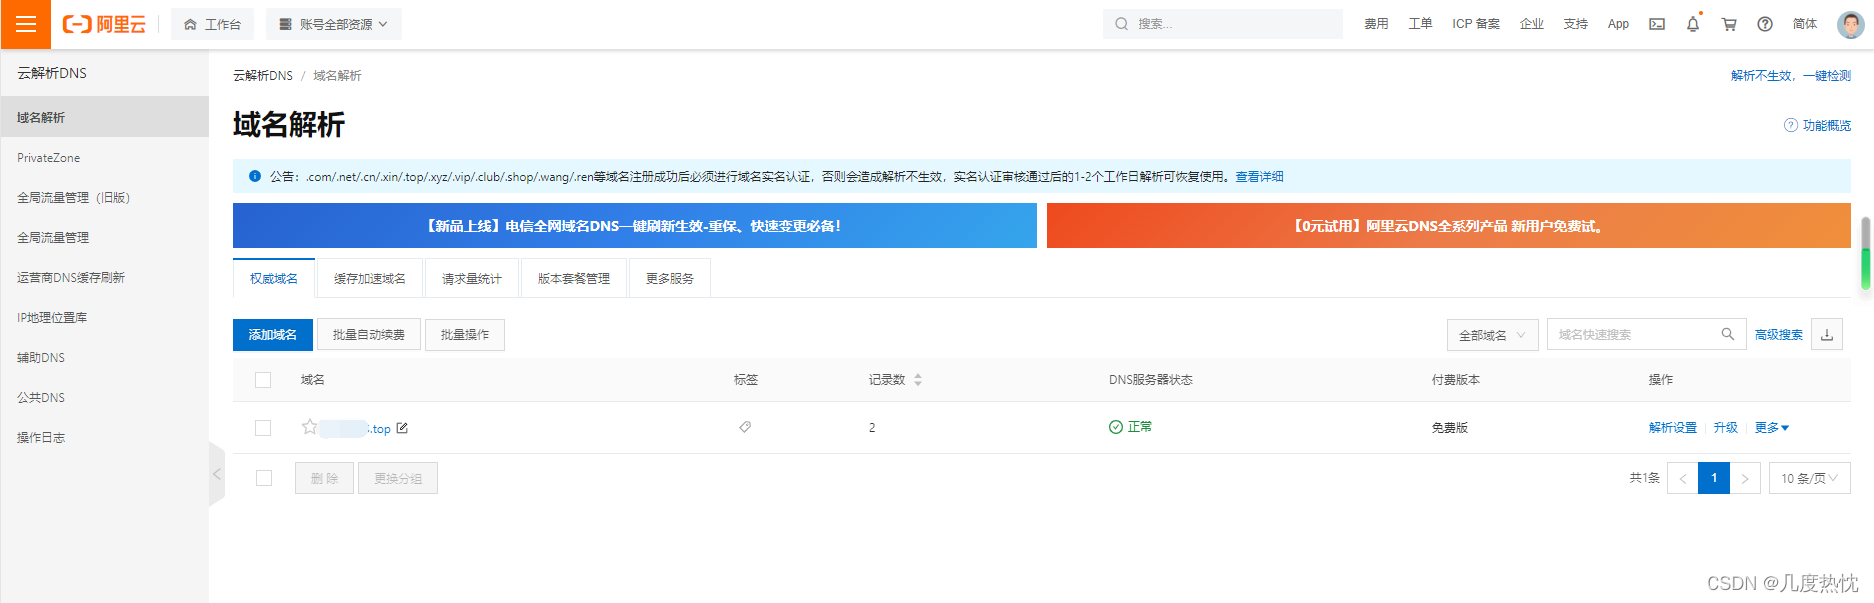Open 工作台 button in top bar
Screen dimensions: 1874x603
click(x=213, y=24)
